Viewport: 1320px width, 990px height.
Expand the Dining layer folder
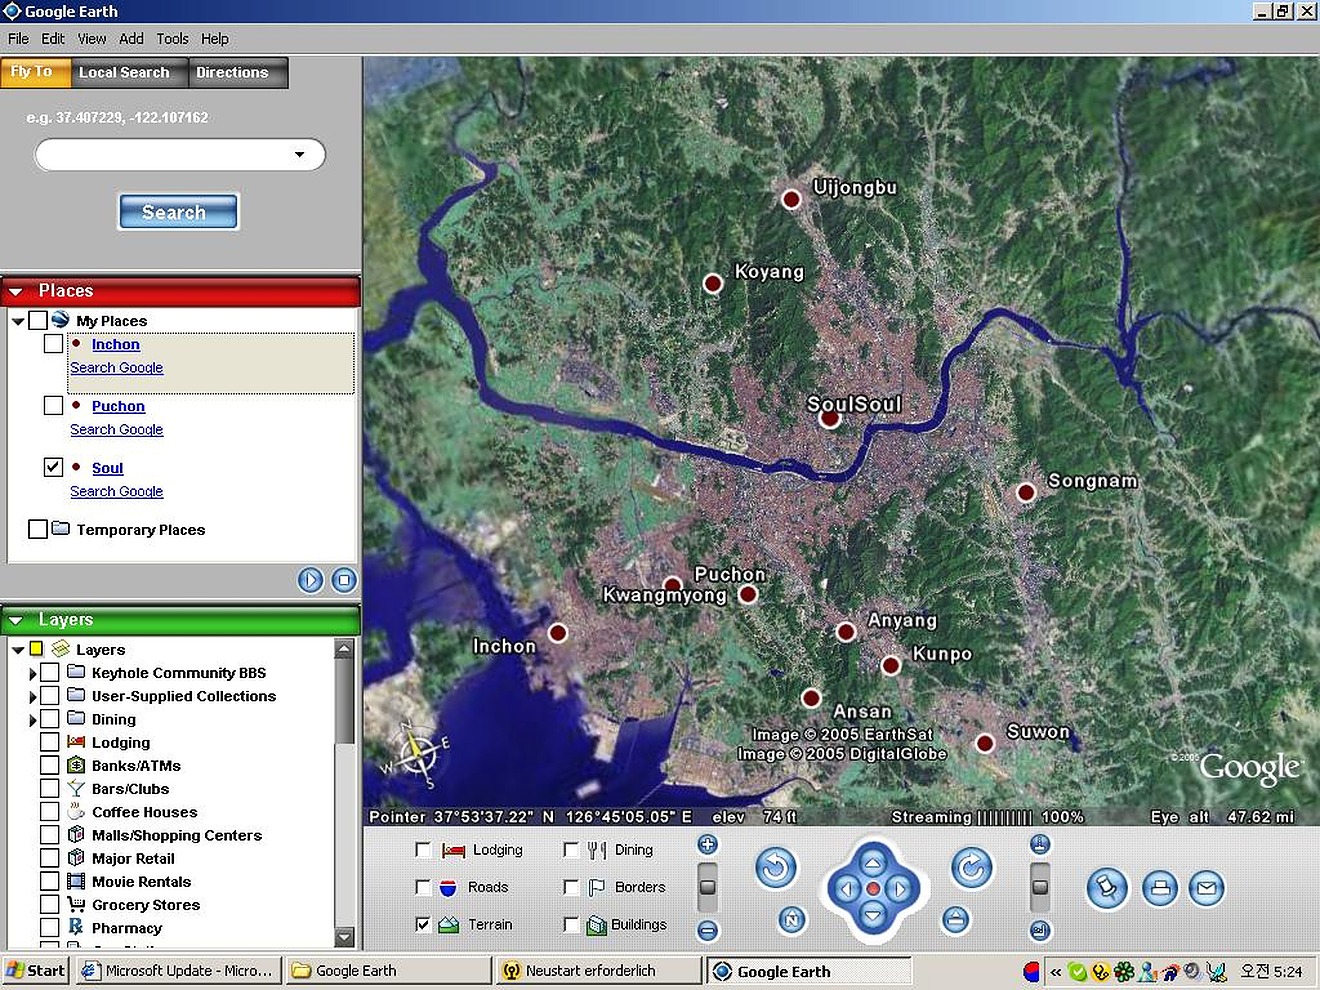[33, 720]
